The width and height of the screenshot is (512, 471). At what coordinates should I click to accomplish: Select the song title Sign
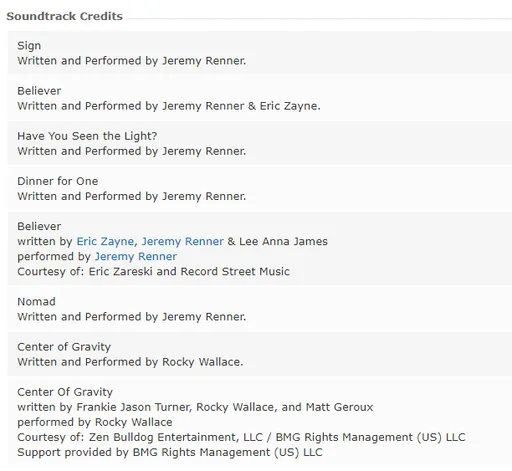pos(29,46)
